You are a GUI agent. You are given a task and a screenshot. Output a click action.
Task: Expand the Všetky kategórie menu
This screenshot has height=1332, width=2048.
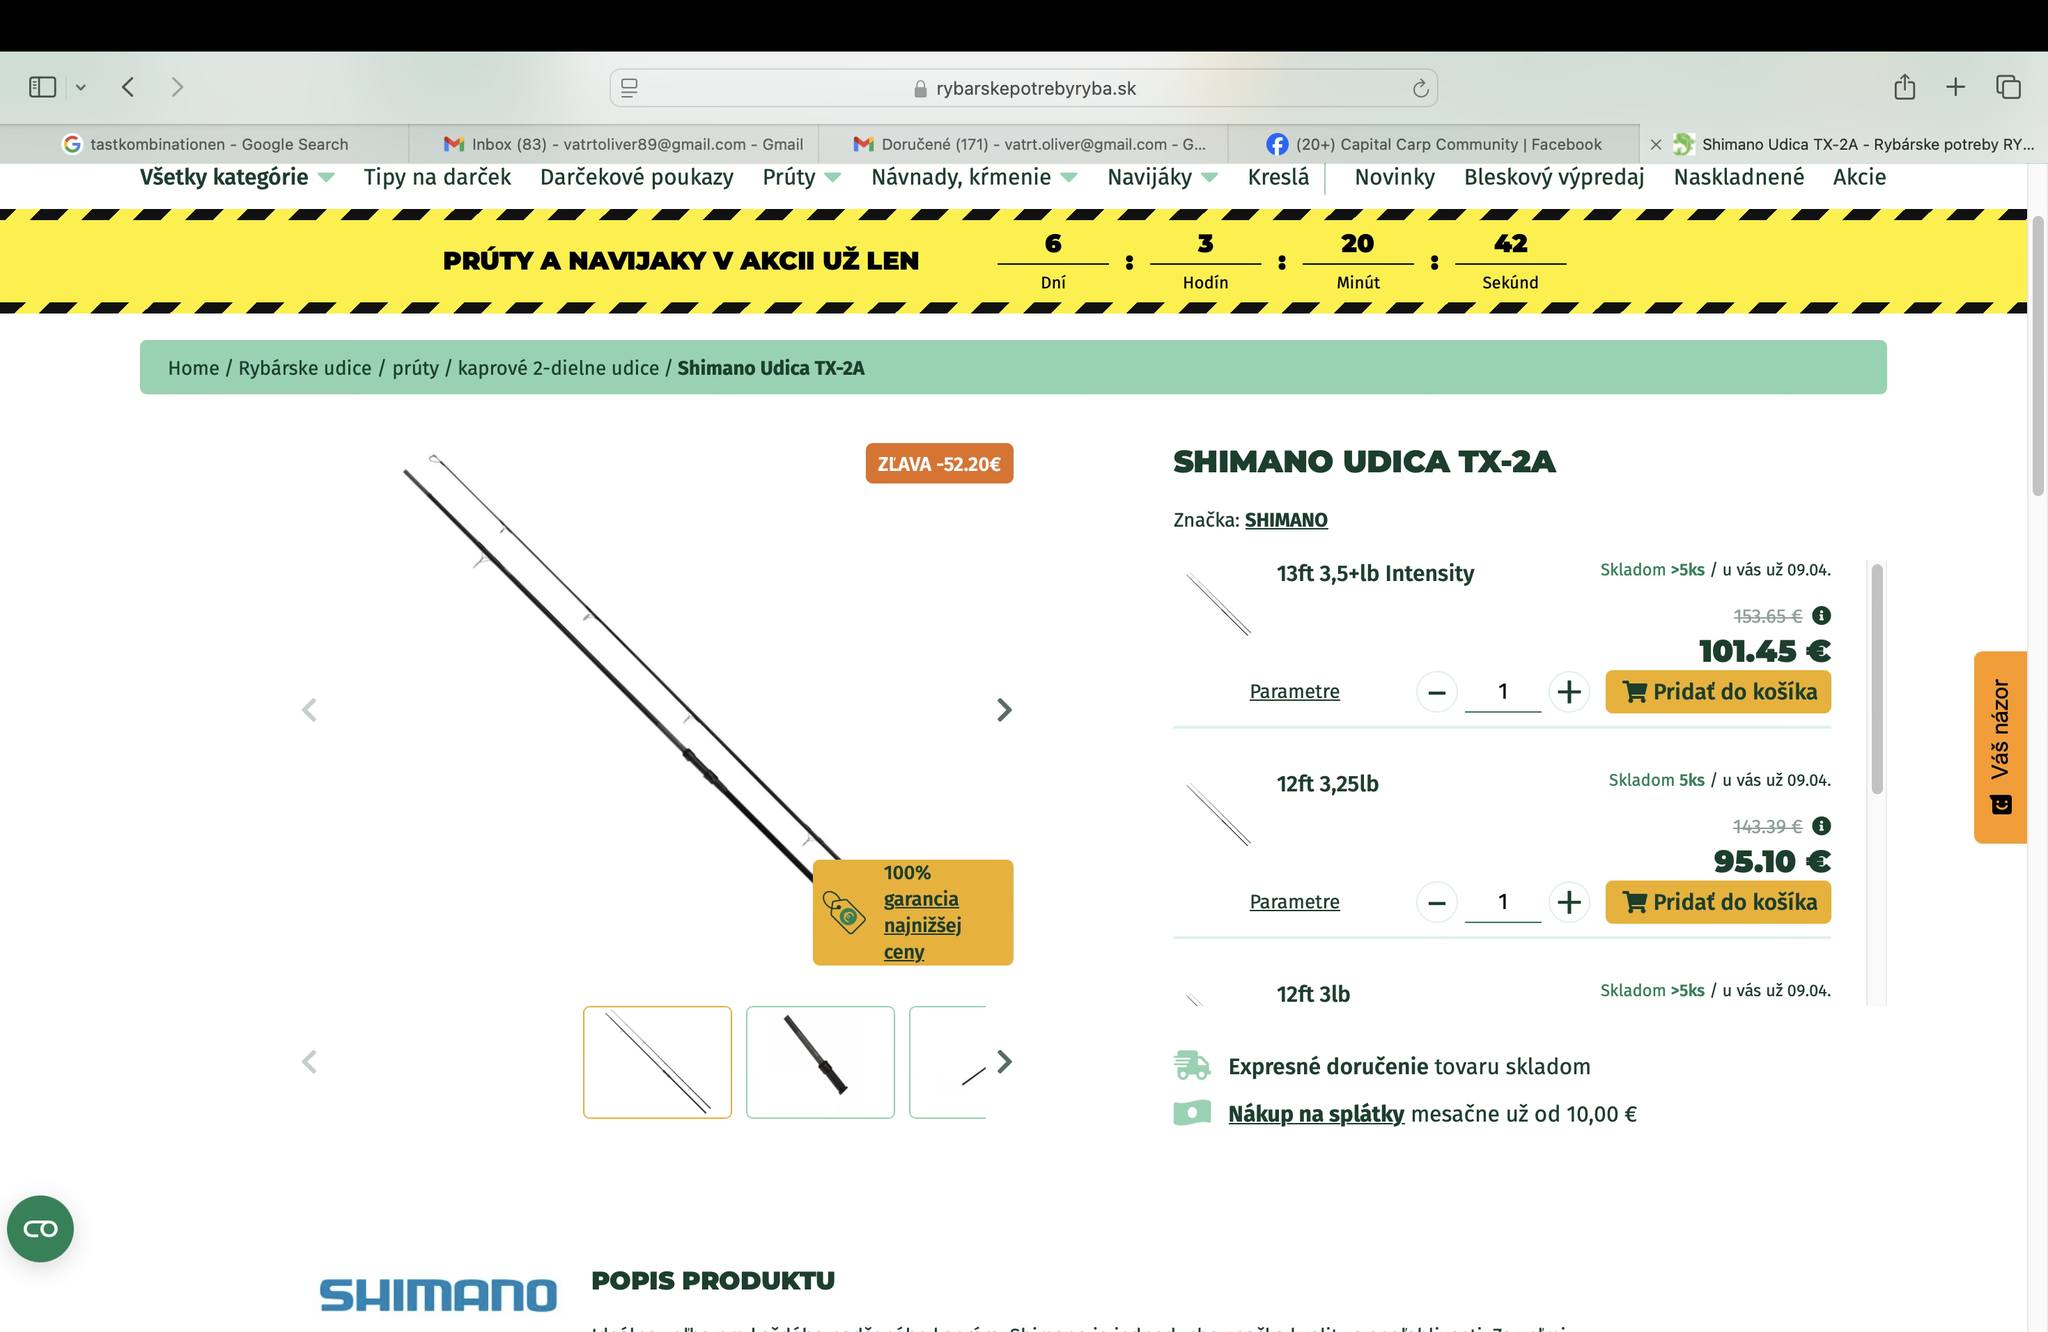(237, 177)
